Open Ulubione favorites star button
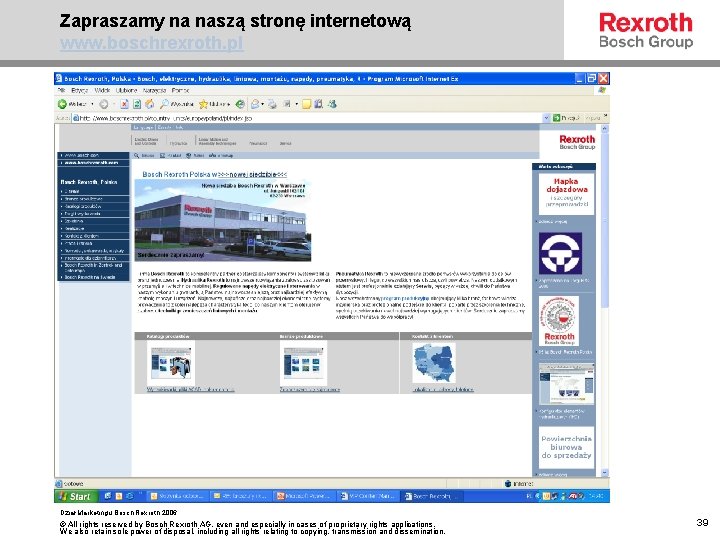 (214, 104)
